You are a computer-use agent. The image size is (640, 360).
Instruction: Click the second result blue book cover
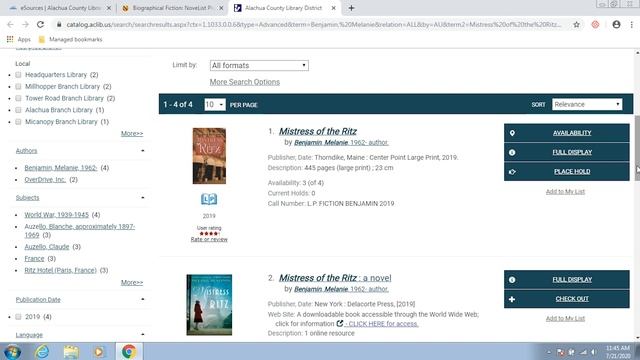click(209, 305)
